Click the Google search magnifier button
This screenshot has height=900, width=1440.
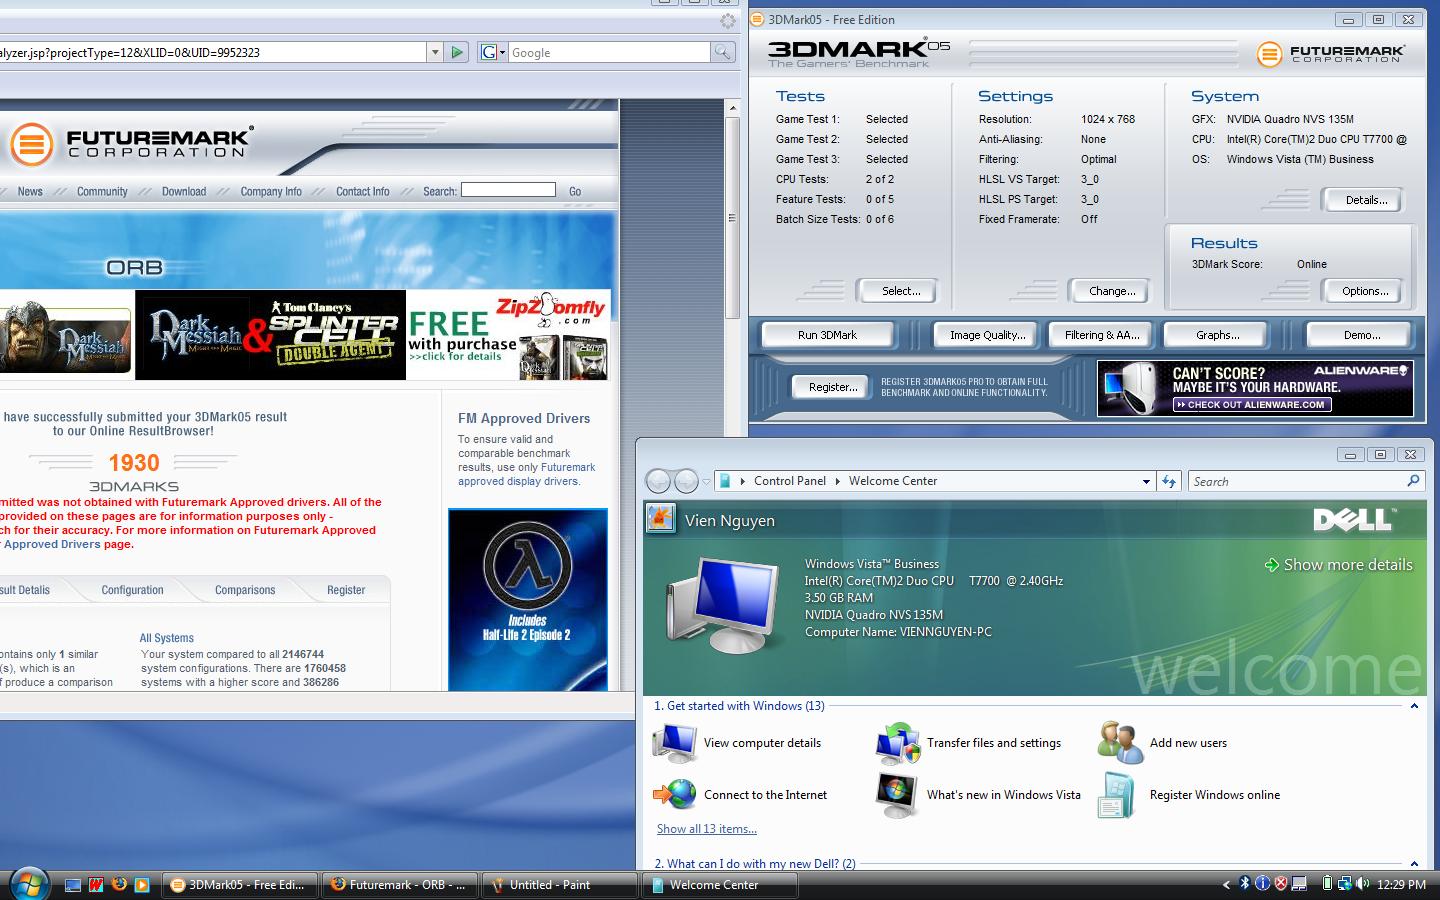pyautogui.click(x=723, y=52)
